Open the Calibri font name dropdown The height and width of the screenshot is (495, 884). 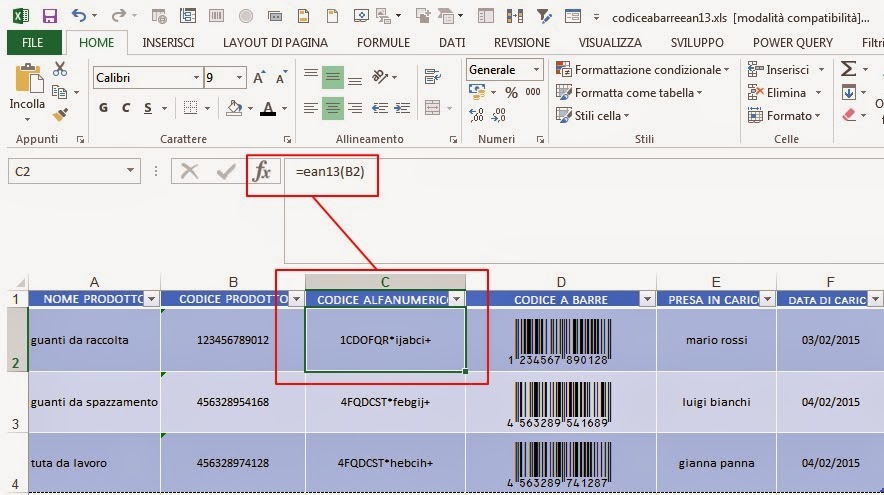196,78
